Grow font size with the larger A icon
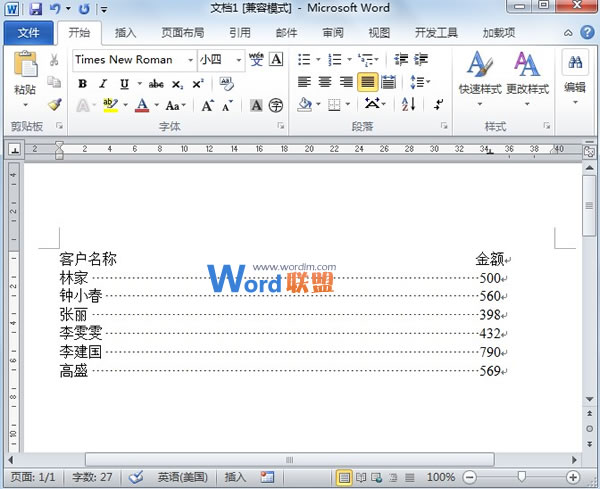 click(208, 105)
